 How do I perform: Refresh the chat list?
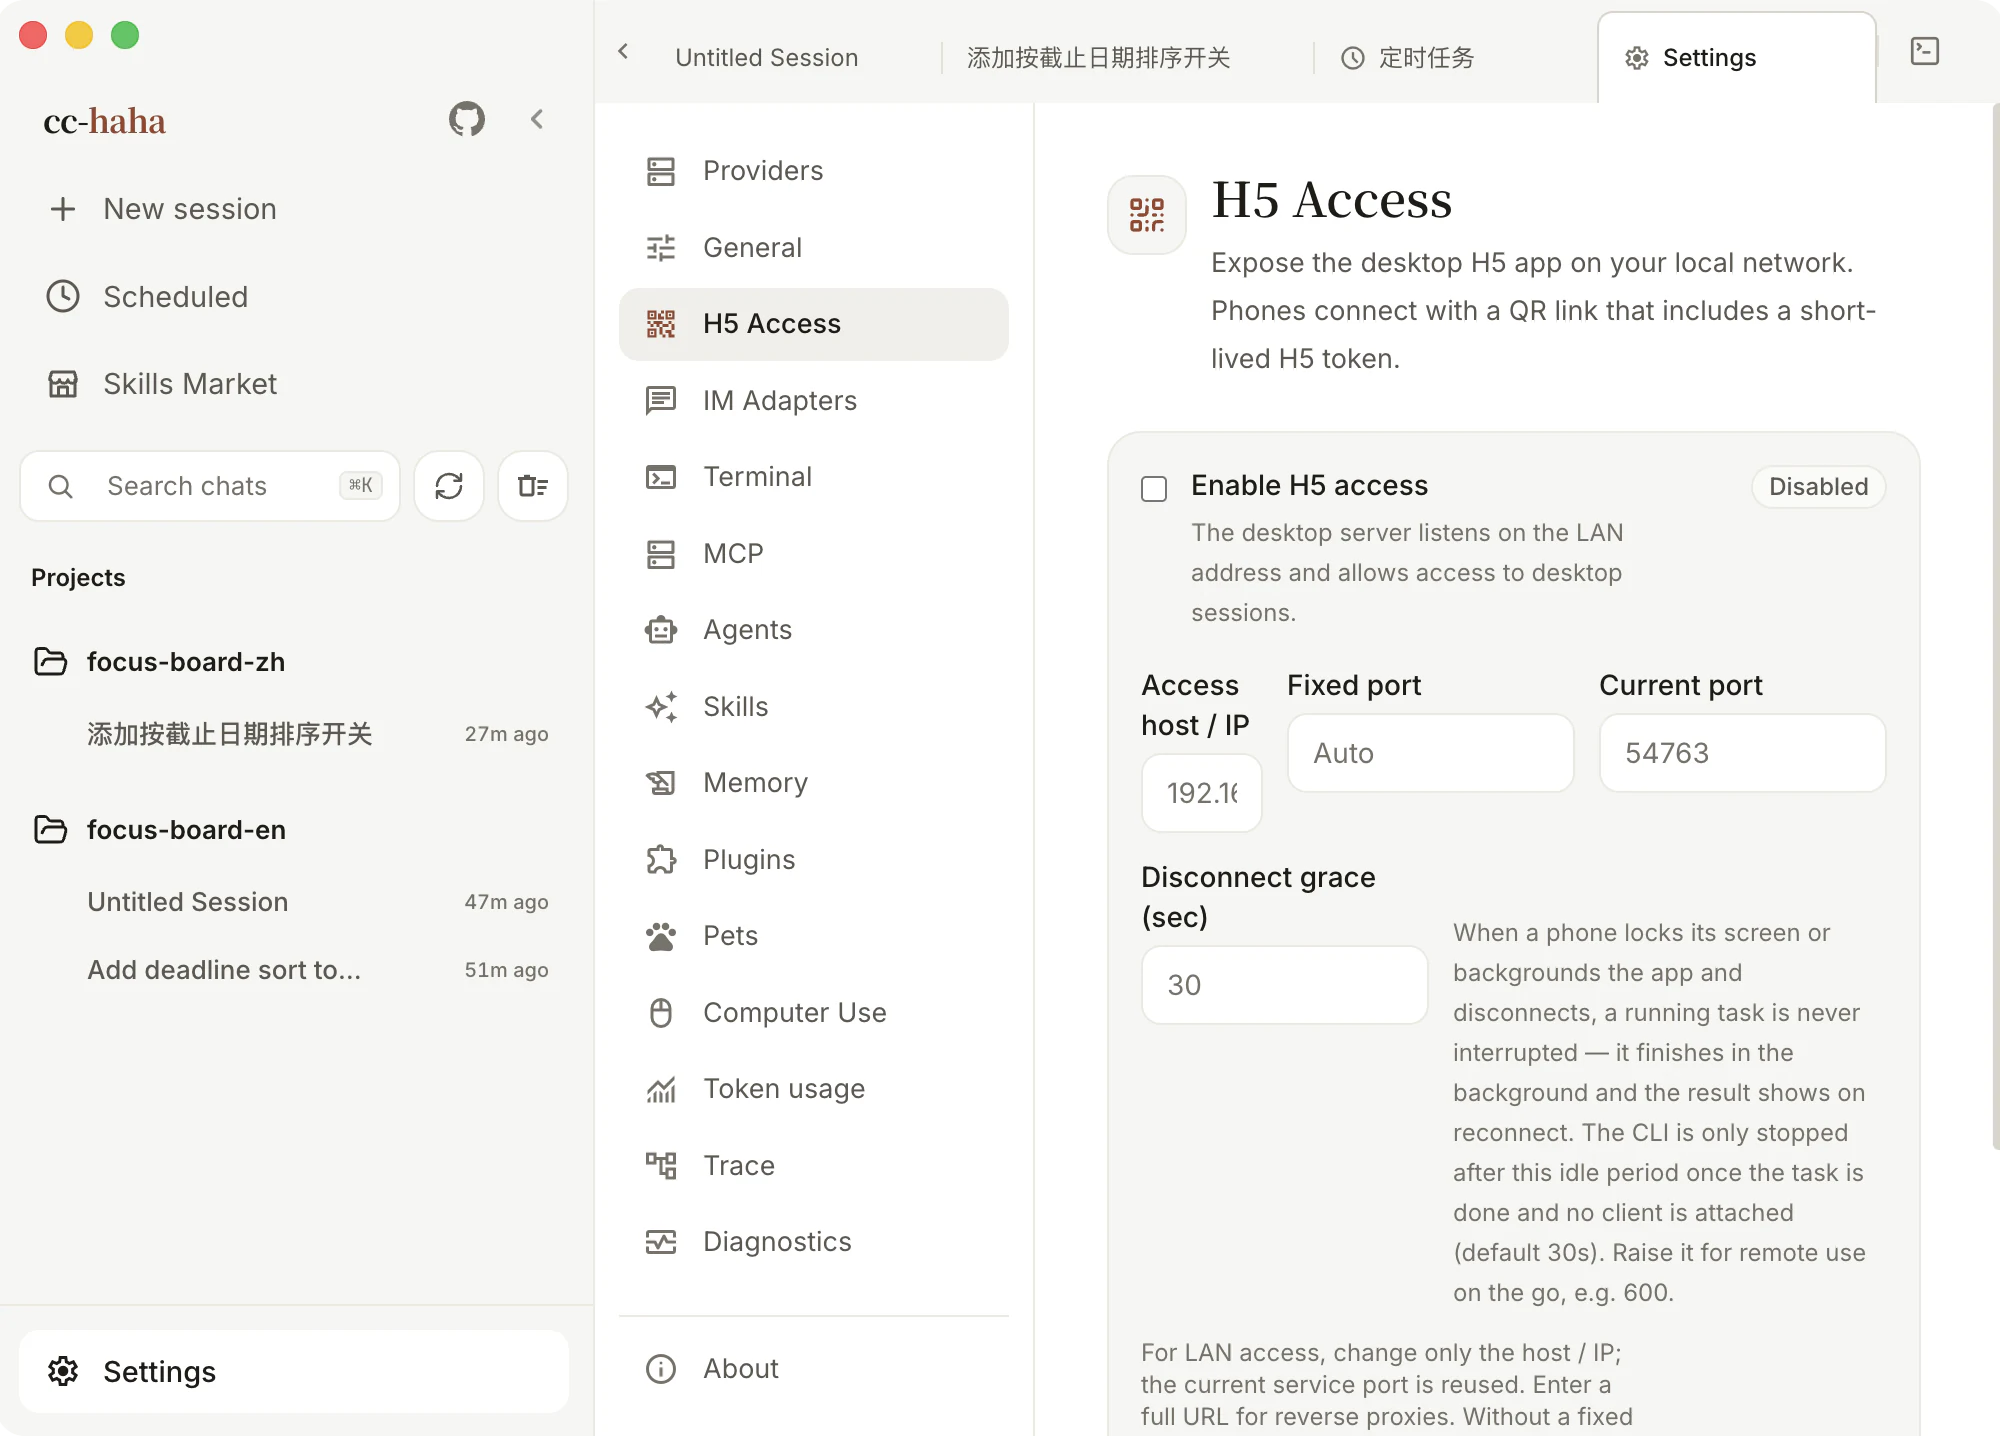point(449,486)
